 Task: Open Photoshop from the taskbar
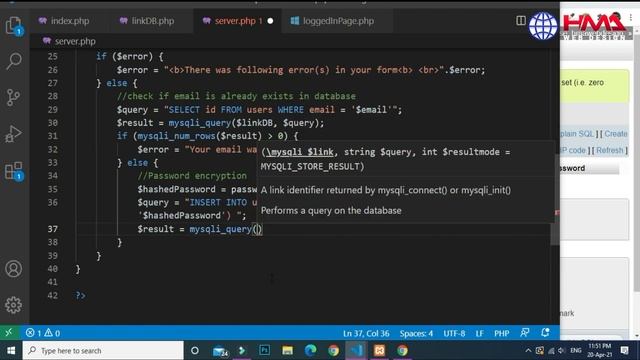click(x=264, y=350)
